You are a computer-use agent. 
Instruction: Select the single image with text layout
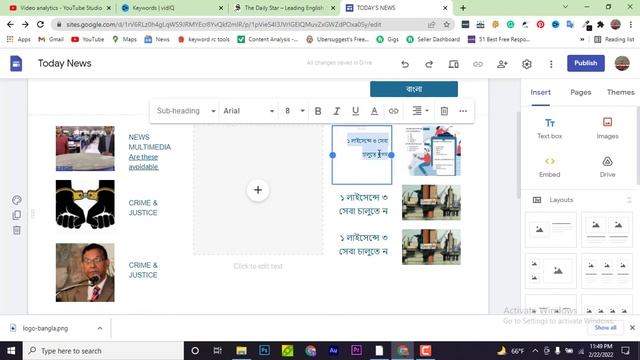[551, 229]
